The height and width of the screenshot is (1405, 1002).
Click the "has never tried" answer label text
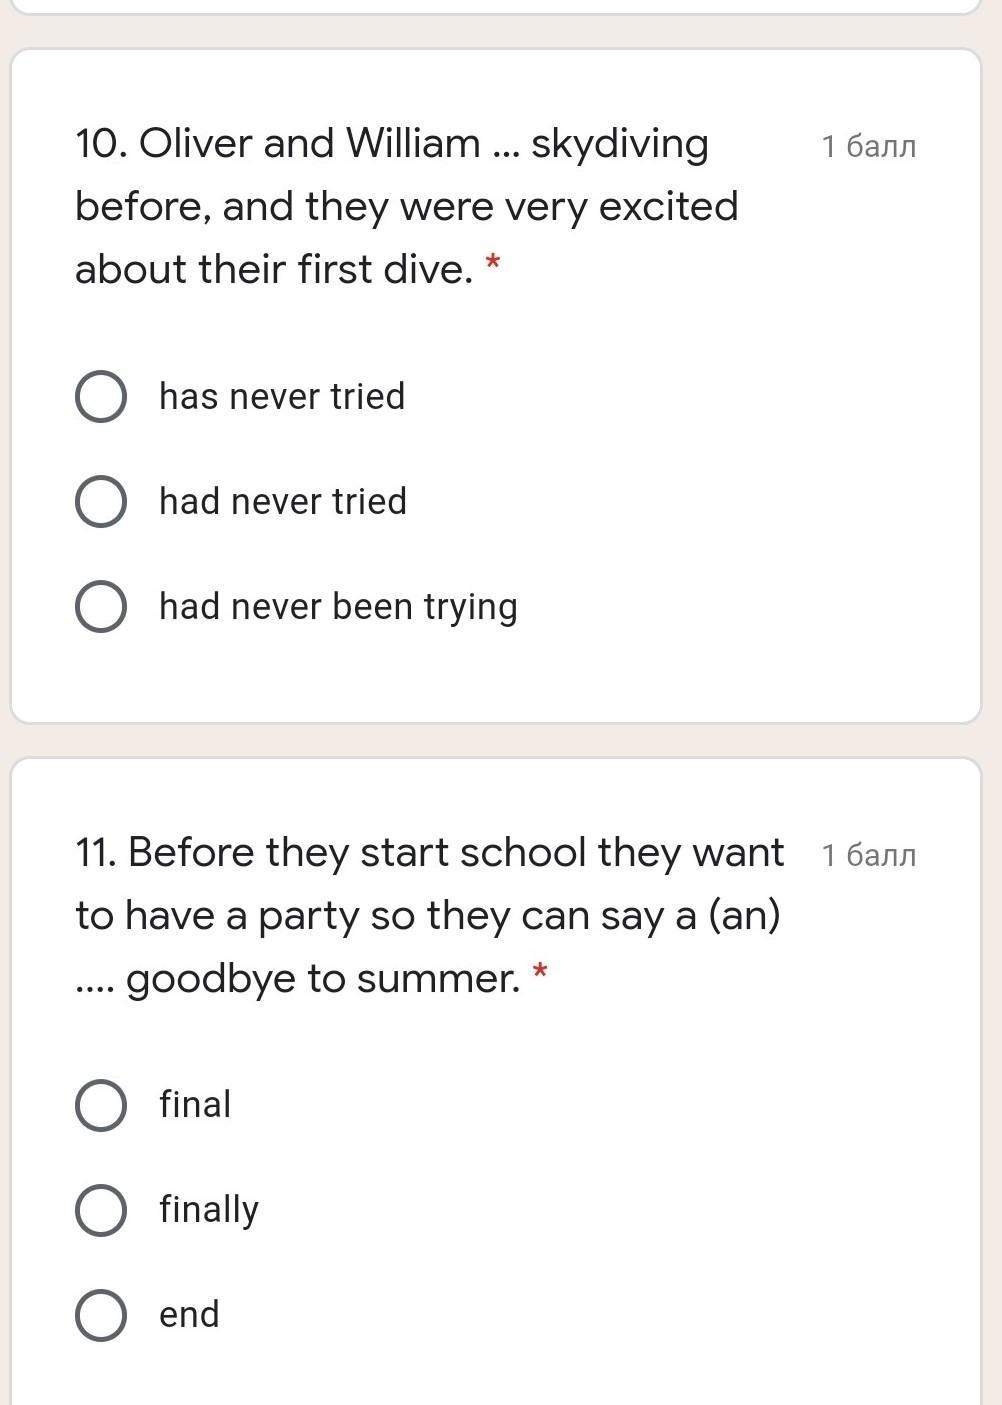pos(282,397)
